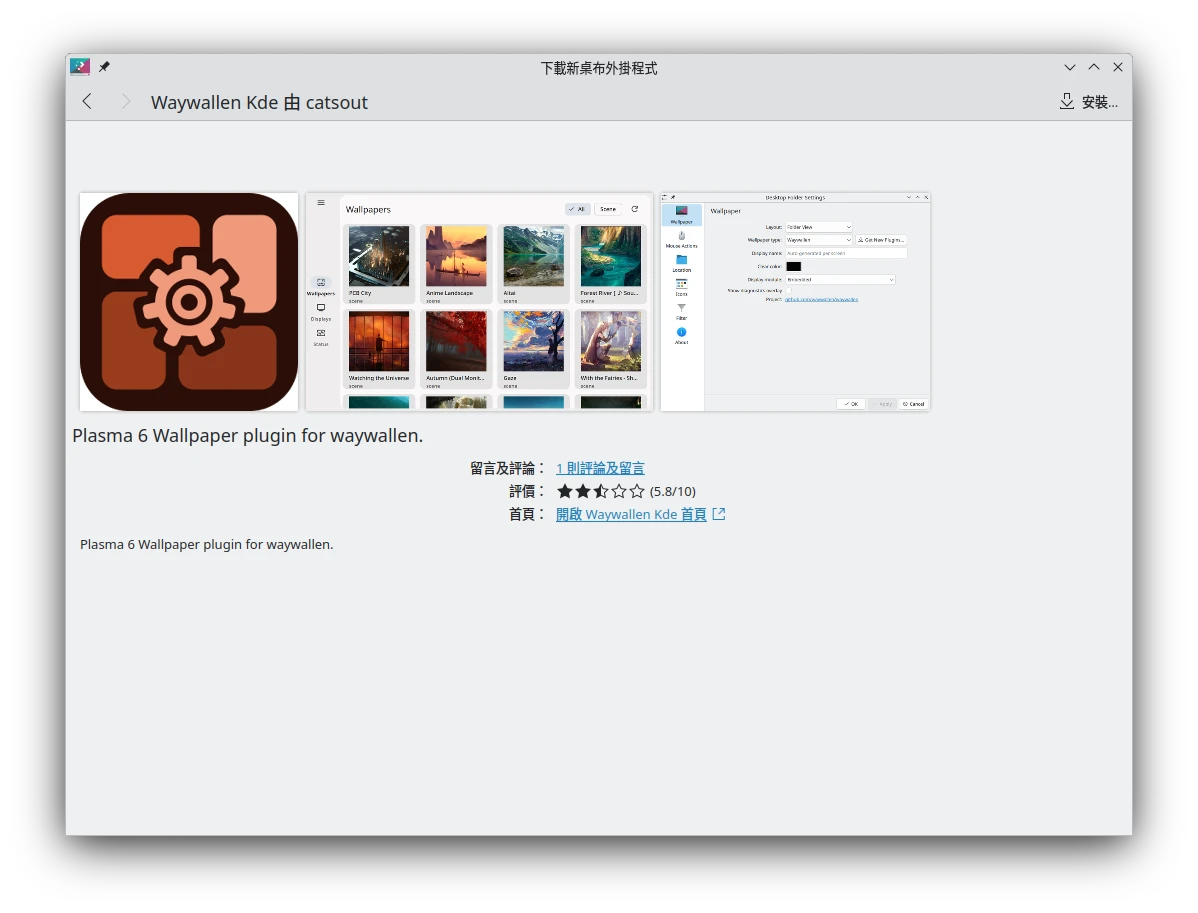This screenshot has width=1198, height=913.
Task: Click the 首頁 homepage label
Action: click(x=528, y=514)
